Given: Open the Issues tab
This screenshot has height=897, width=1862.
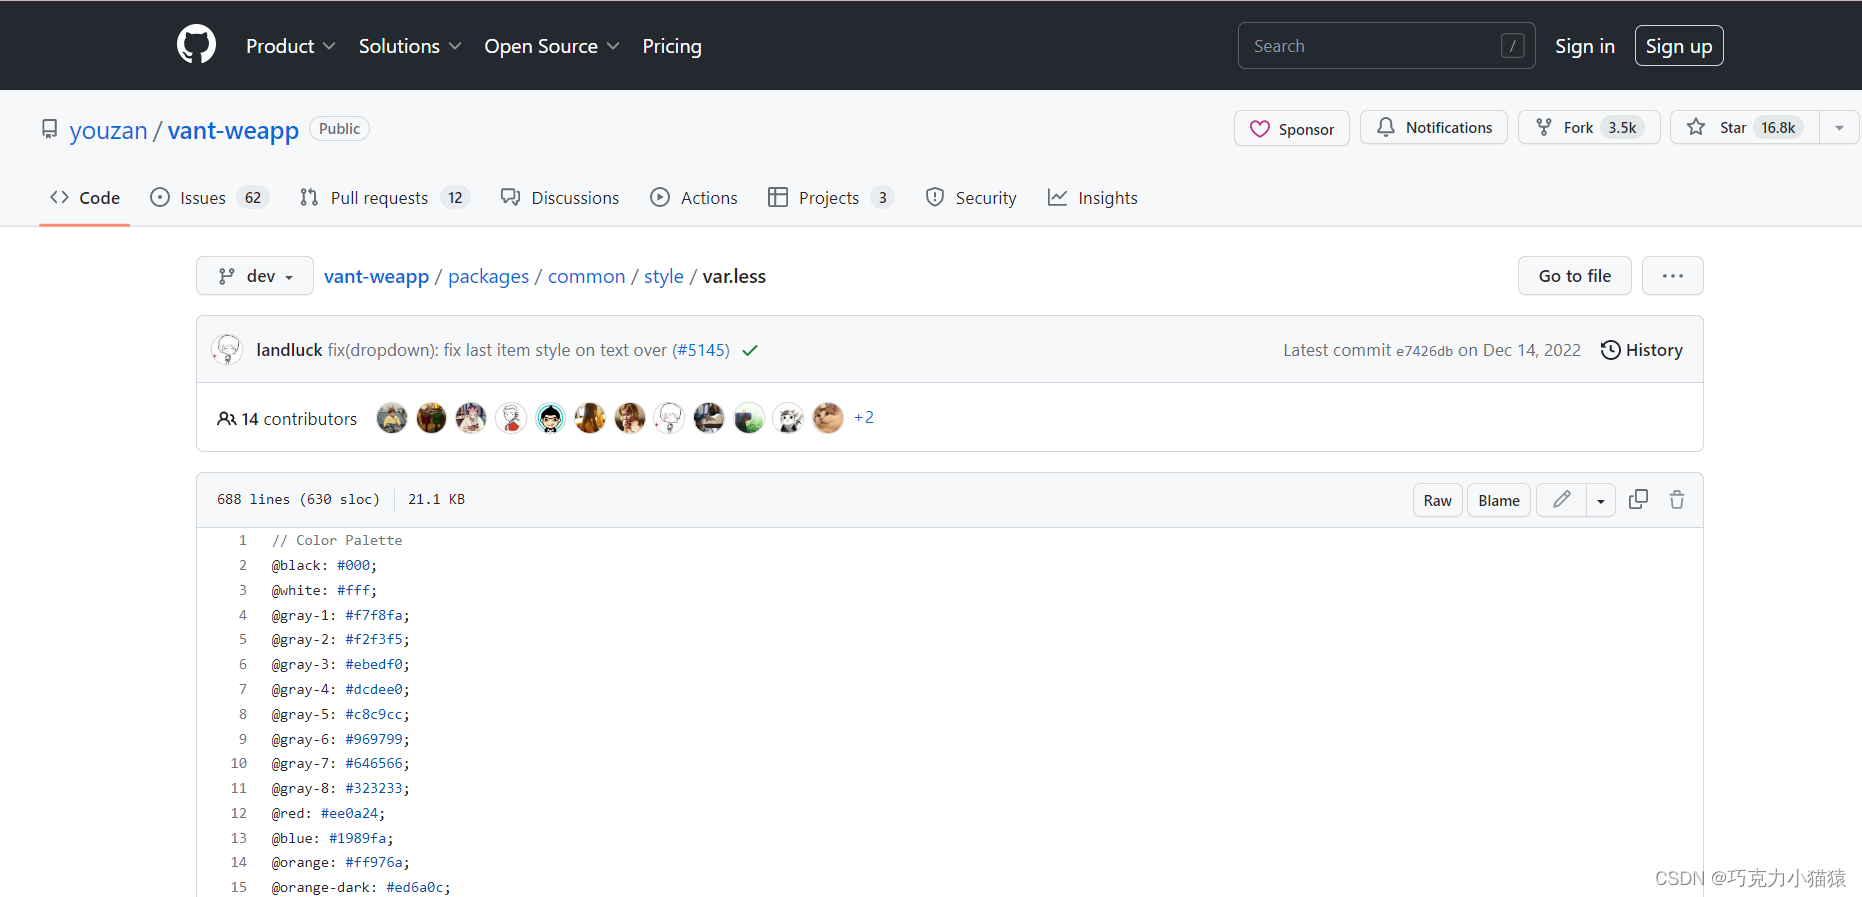Looking at the screenshot, I should tap(209, 198).
